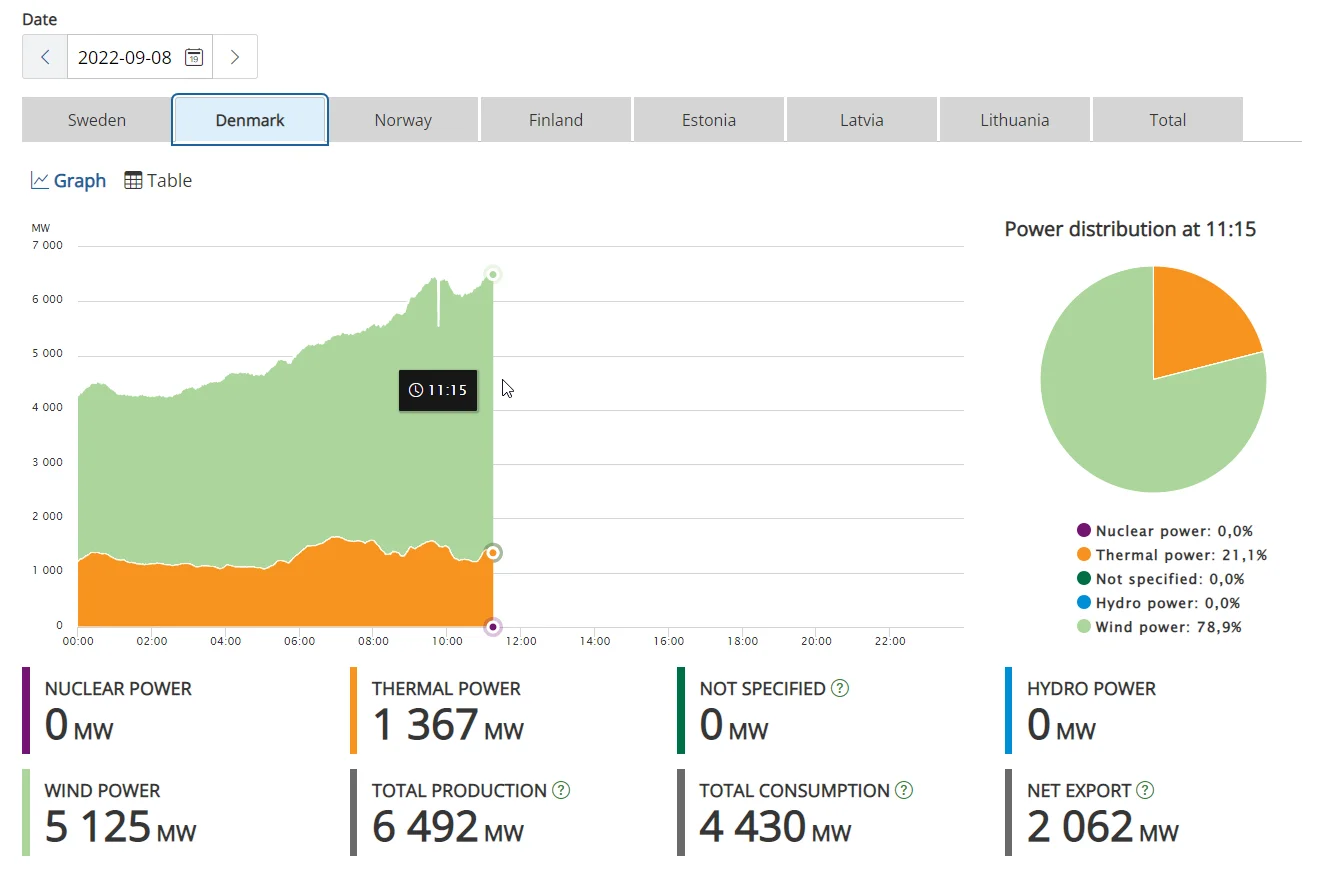Viewport: 1325px width, 883px height.
Task: Select the Sweden tab
Action: (97, 120)
